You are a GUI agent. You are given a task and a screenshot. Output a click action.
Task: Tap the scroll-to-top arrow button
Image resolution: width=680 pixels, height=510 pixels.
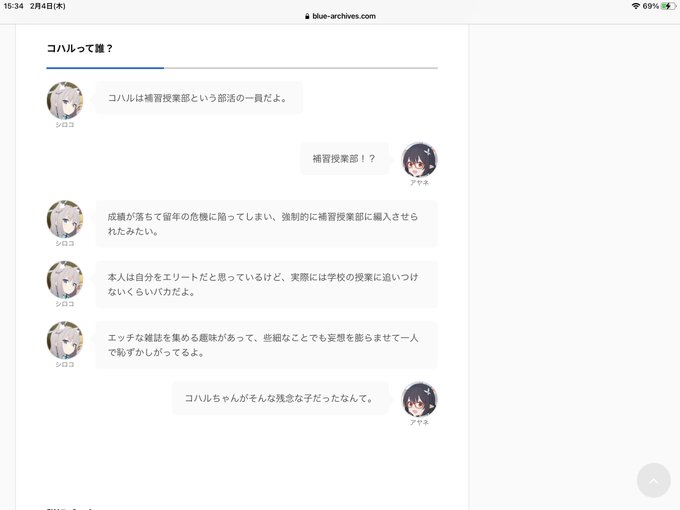coord(654,480)
